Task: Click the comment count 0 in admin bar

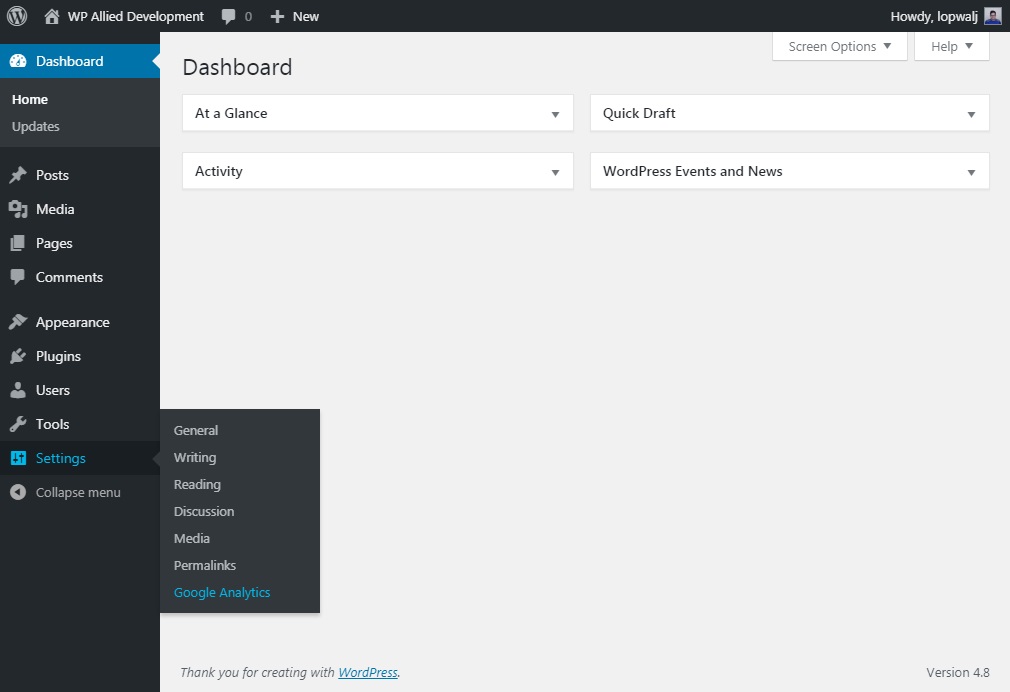Action: [248, 17]
